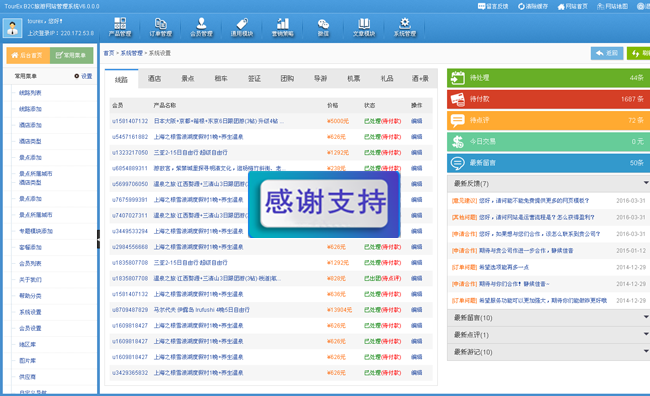The width and height of the screenshot is (650, 396).
Task: Click 编辑 for member u3429365832
Action: click(x=417, y=373)
